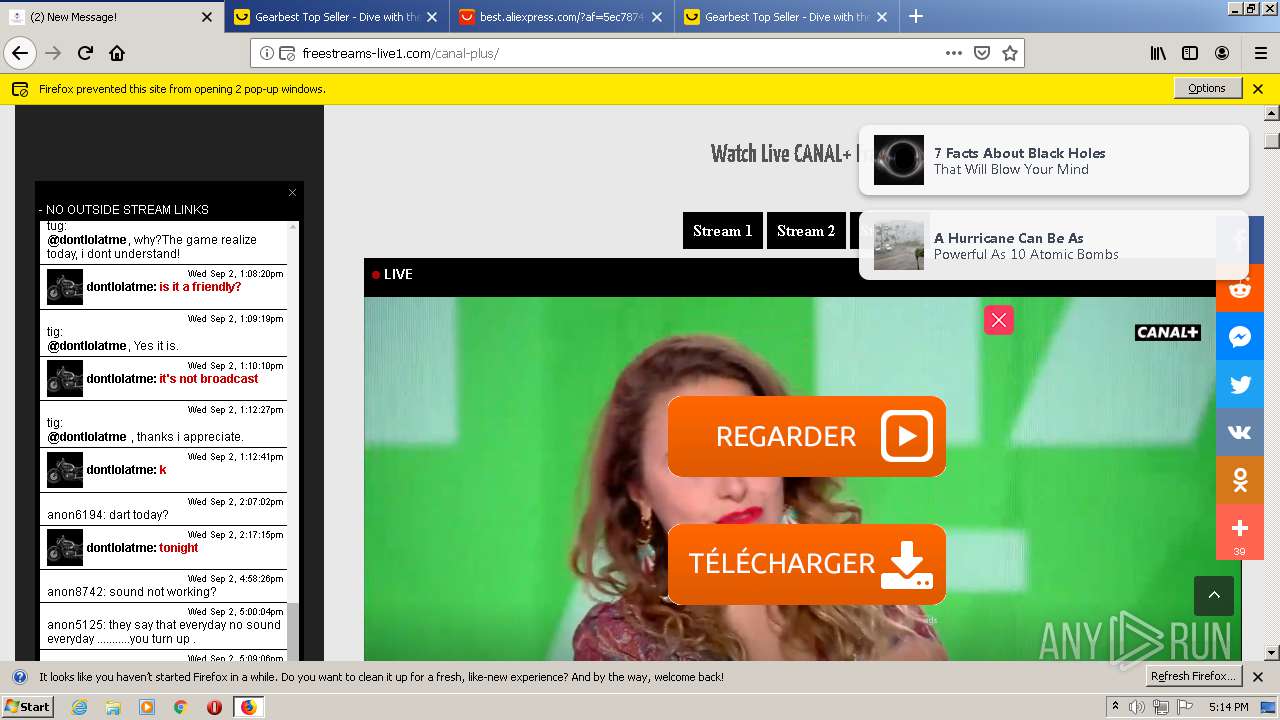Image resolution: width=1280 pixels, height=720 pixels.
Task: Open File Explorer from taskbar
Action: click(x=113, y=707)
